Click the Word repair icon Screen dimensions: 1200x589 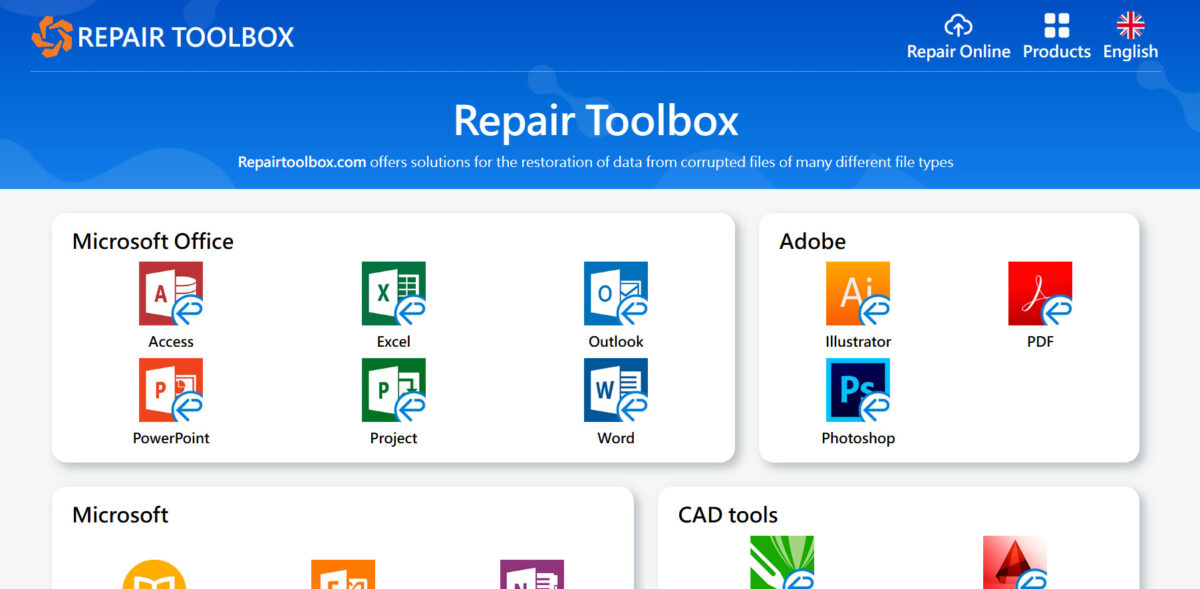pyautogui.click(x=615, y=392)
